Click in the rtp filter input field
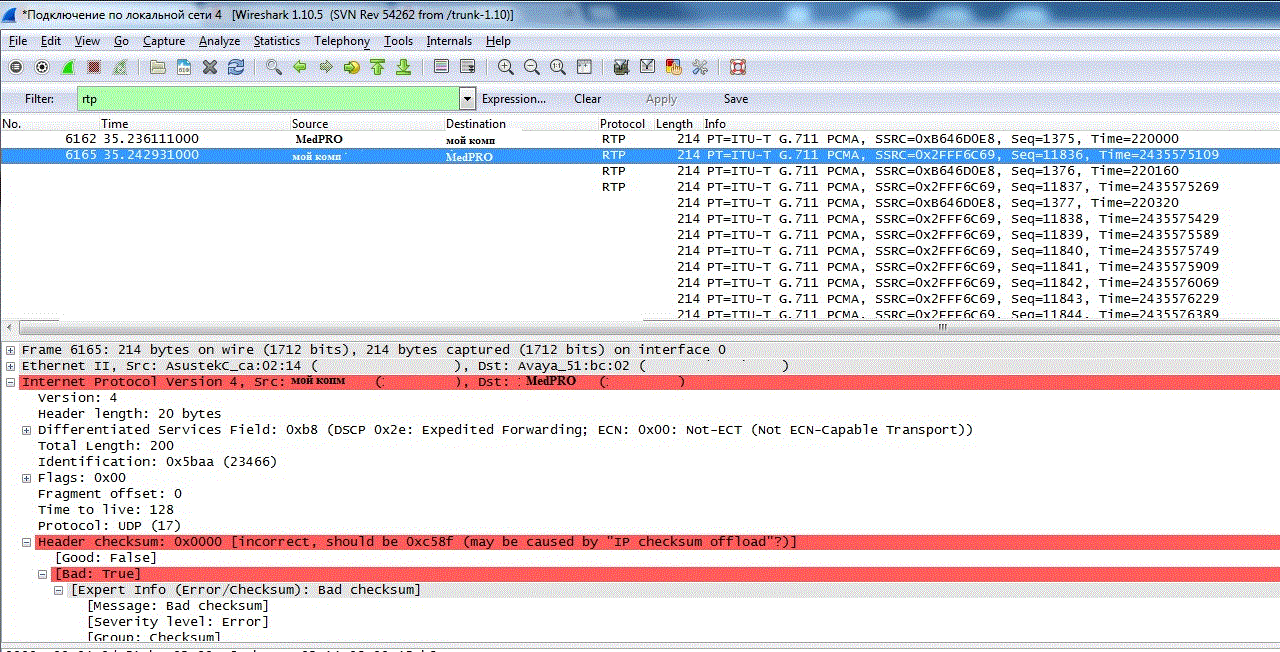This screenshot has height=652, width=1280. 268,99
